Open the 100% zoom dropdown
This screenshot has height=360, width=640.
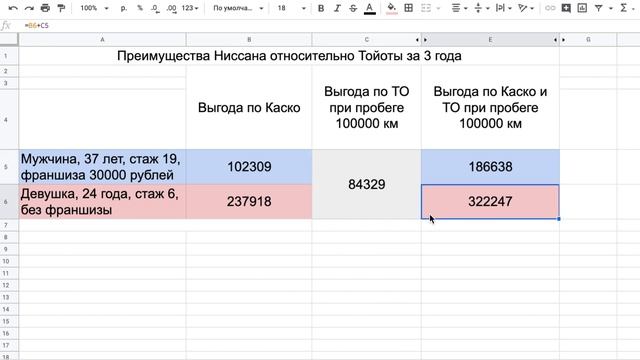click(94, 8)
